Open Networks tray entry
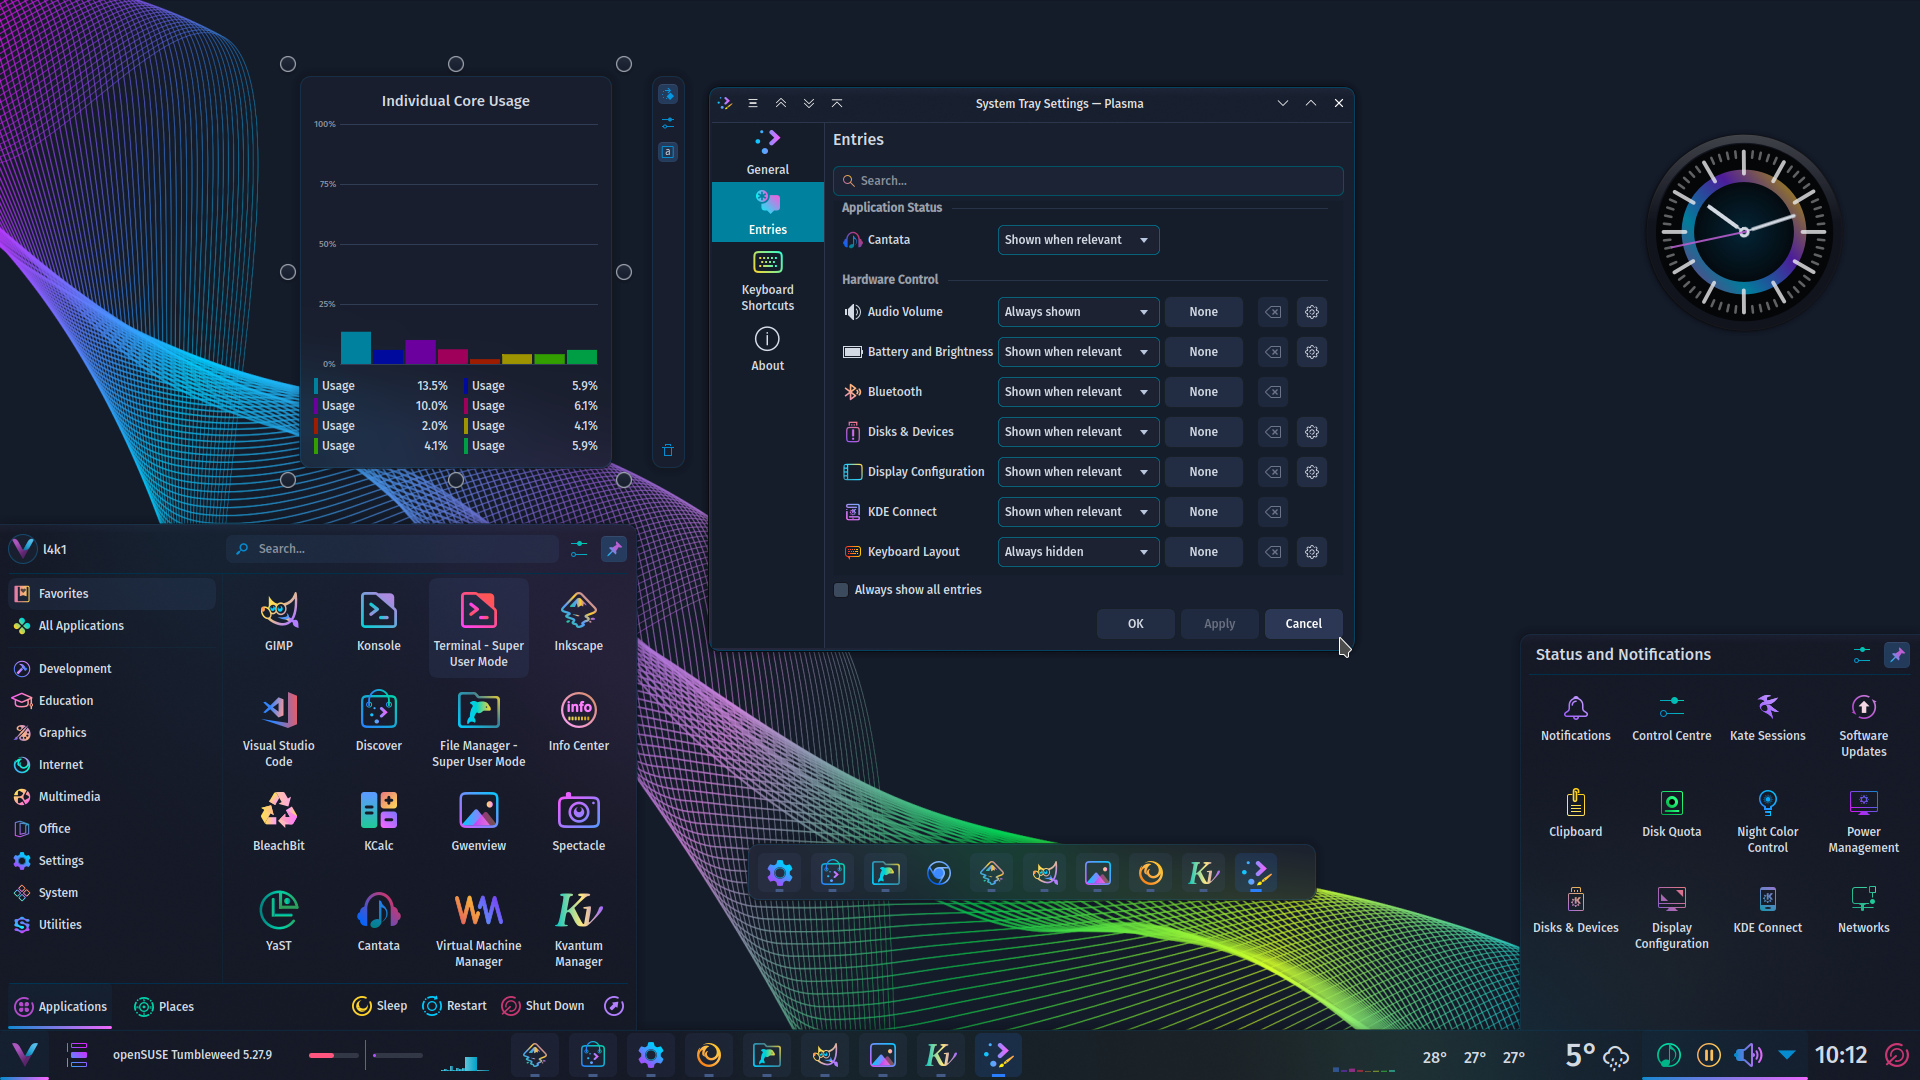The image size is (1920, 1080). [x=1864, y=910]
